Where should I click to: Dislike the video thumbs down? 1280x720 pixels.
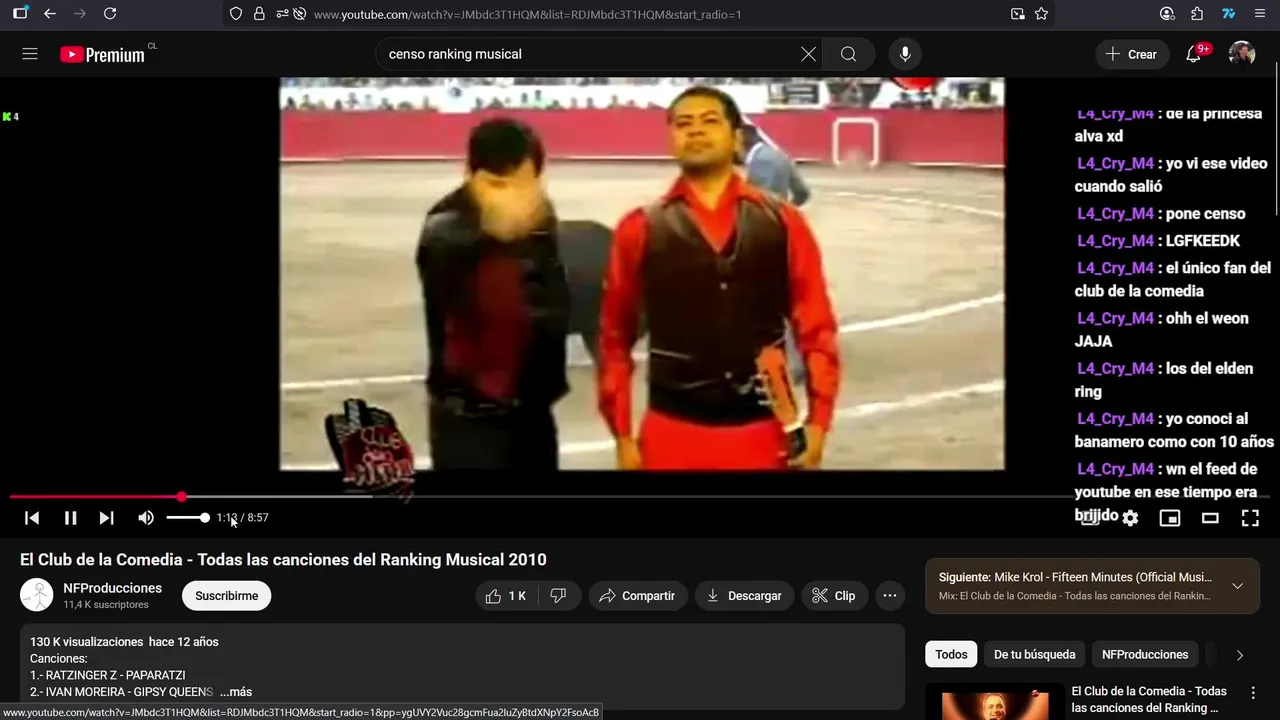pyautogui.click(x=558, y=596)
